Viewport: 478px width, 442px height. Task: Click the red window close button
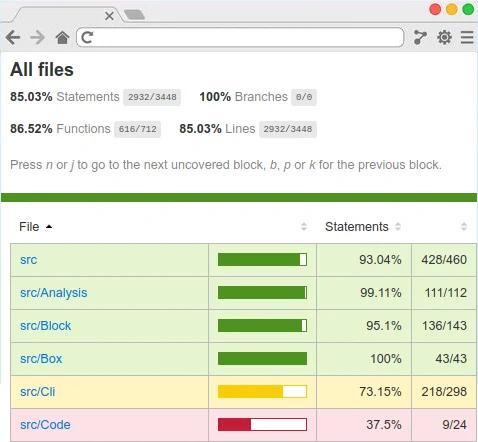pos(435,9)
